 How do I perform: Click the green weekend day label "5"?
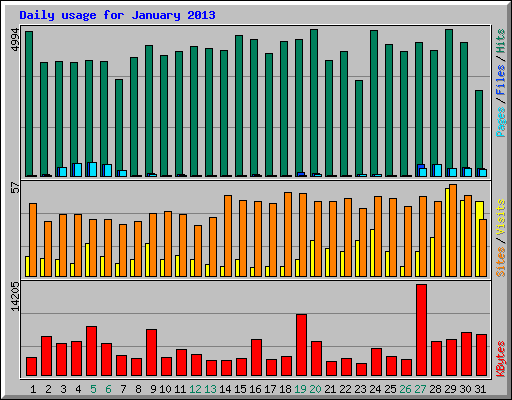tap(93, 389)
